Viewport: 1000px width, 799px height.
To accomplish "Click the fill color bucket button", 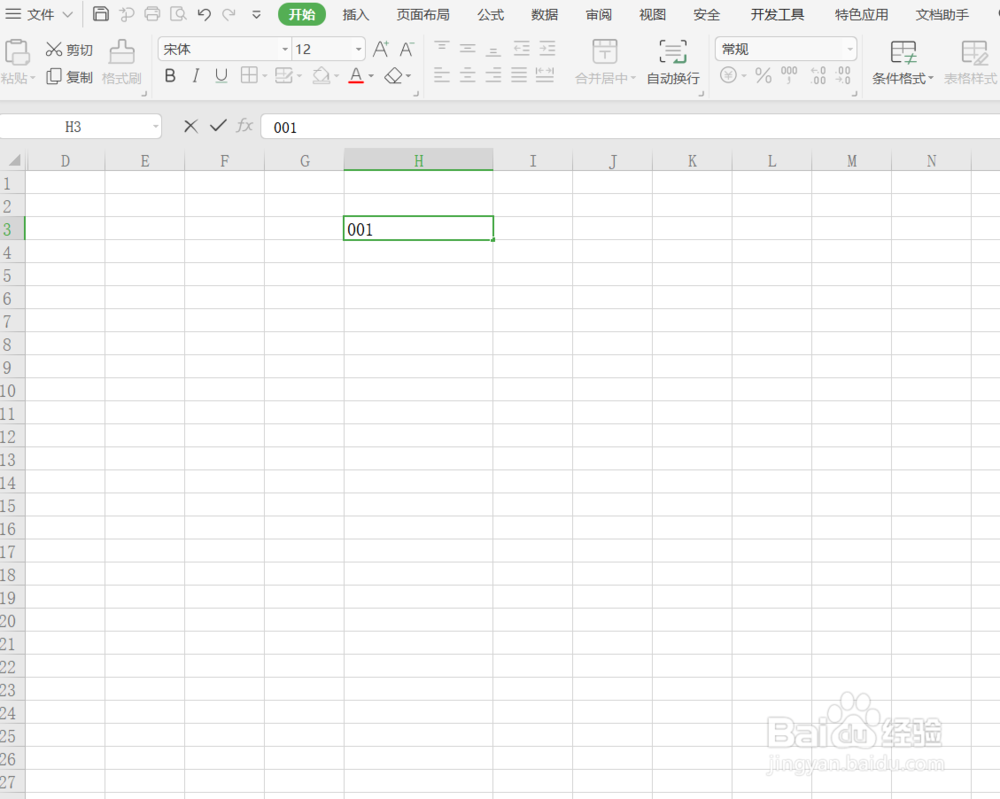I will click(x=321, y=76).
